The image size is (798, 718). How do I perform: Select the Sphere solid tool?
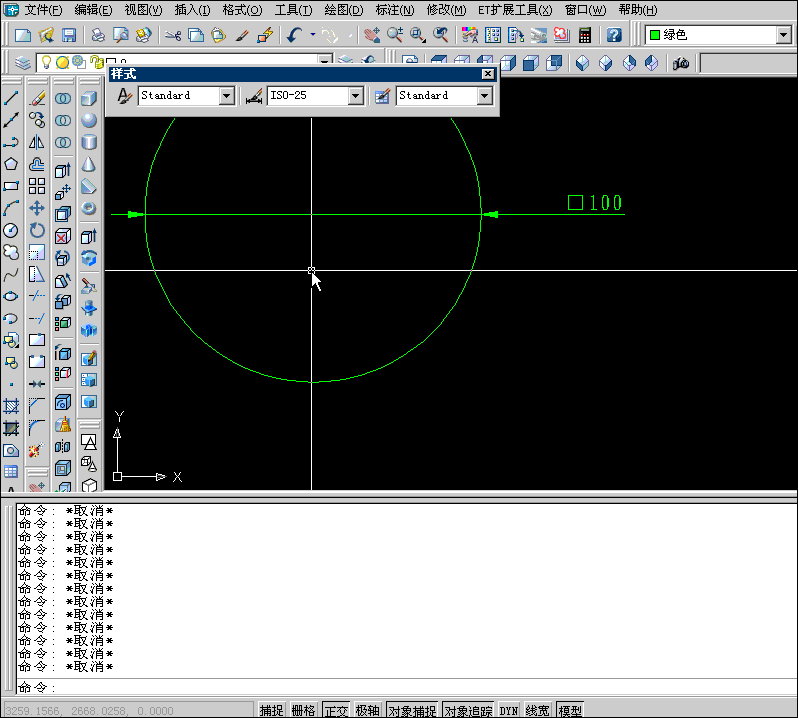[x=89, y=120]
